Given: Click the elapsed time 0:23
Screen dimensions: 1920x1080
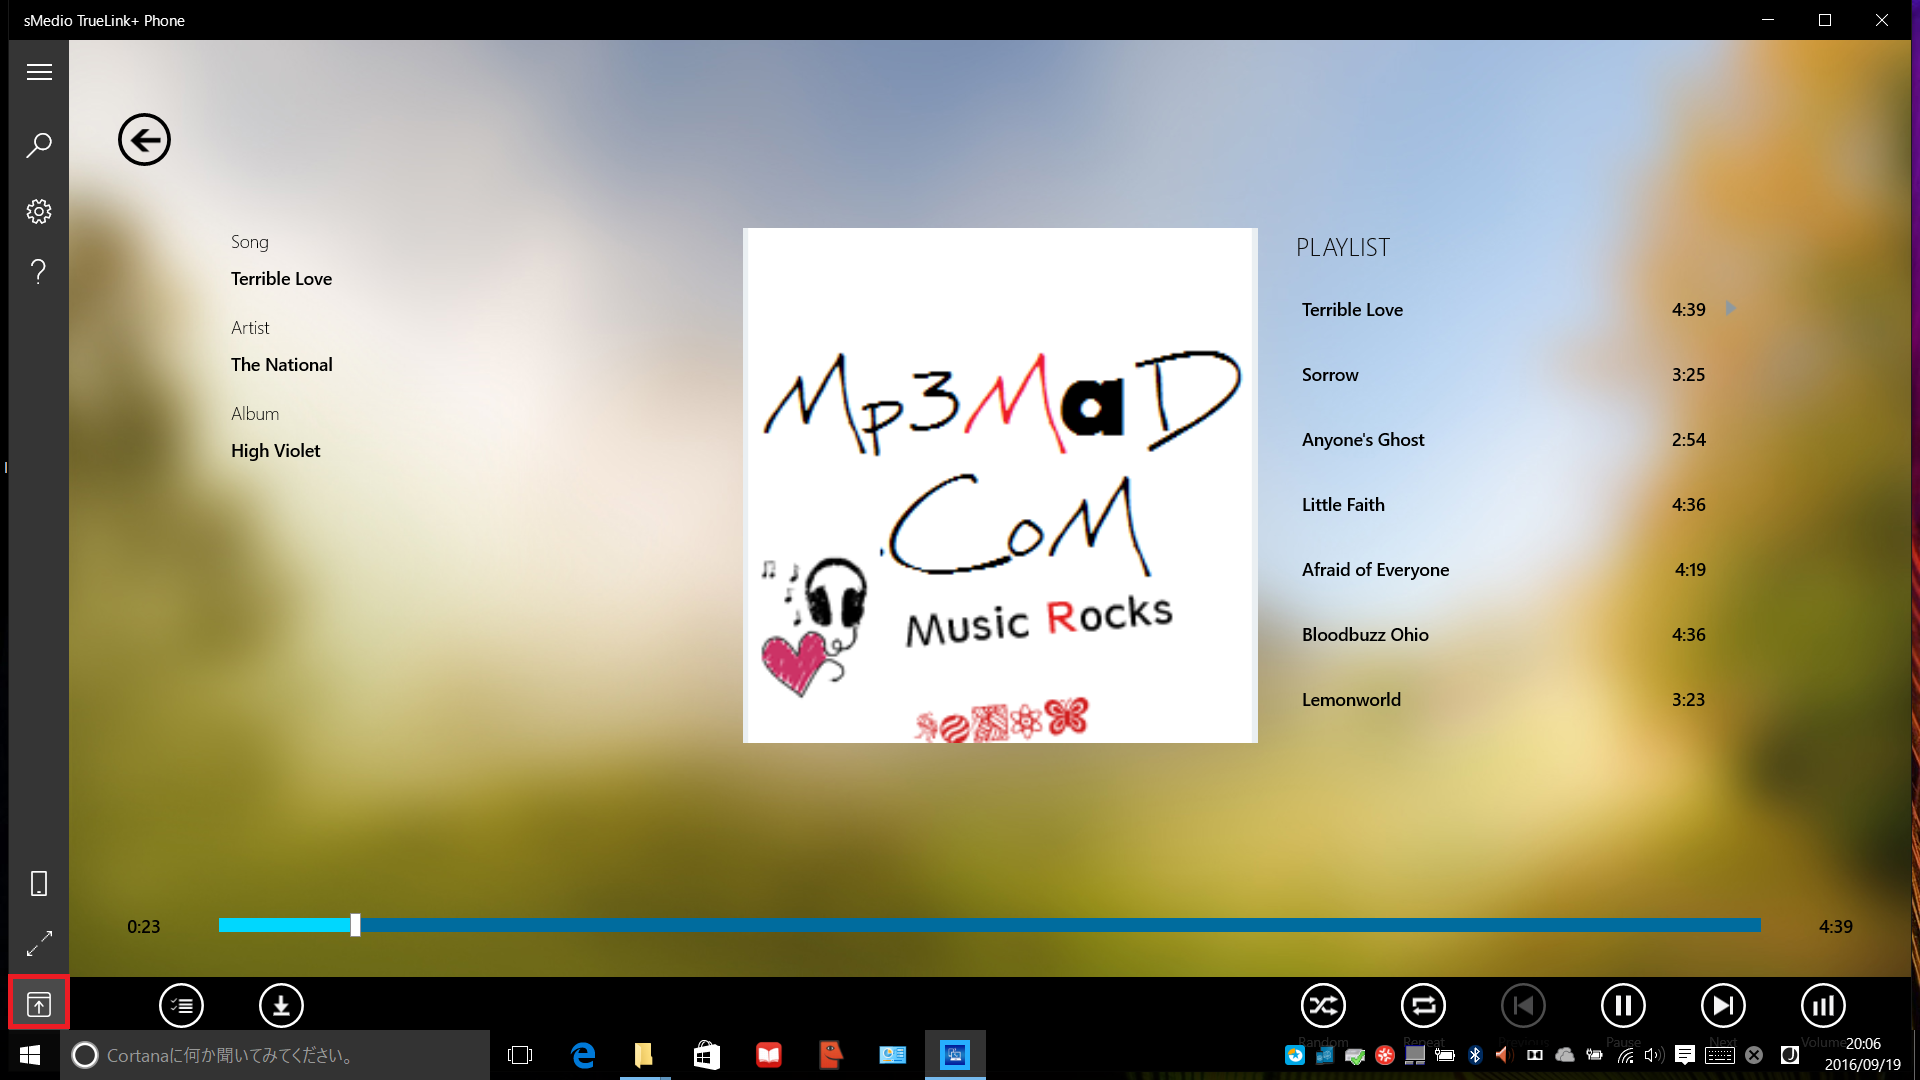Looking at the screenshot, I should tap(144, 927).
